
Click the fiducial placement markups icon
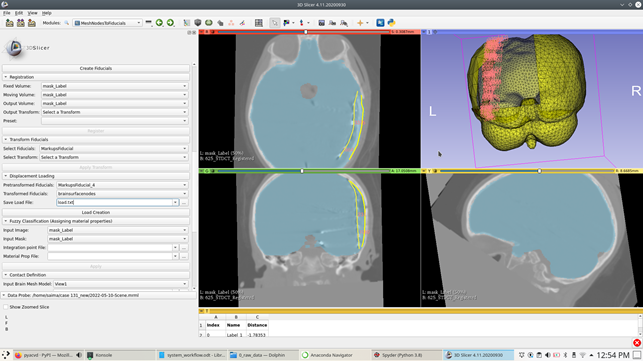301,23
